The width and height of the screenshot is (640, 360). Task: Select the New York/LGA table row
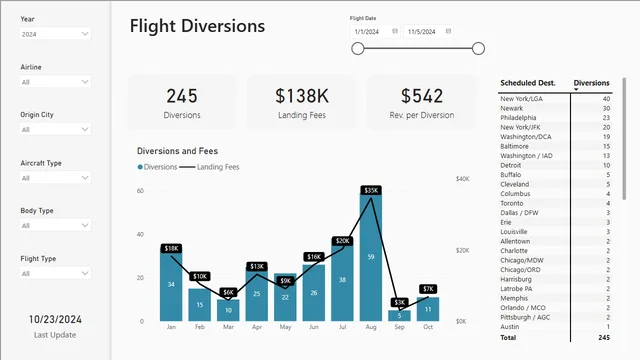coord(555,99)
